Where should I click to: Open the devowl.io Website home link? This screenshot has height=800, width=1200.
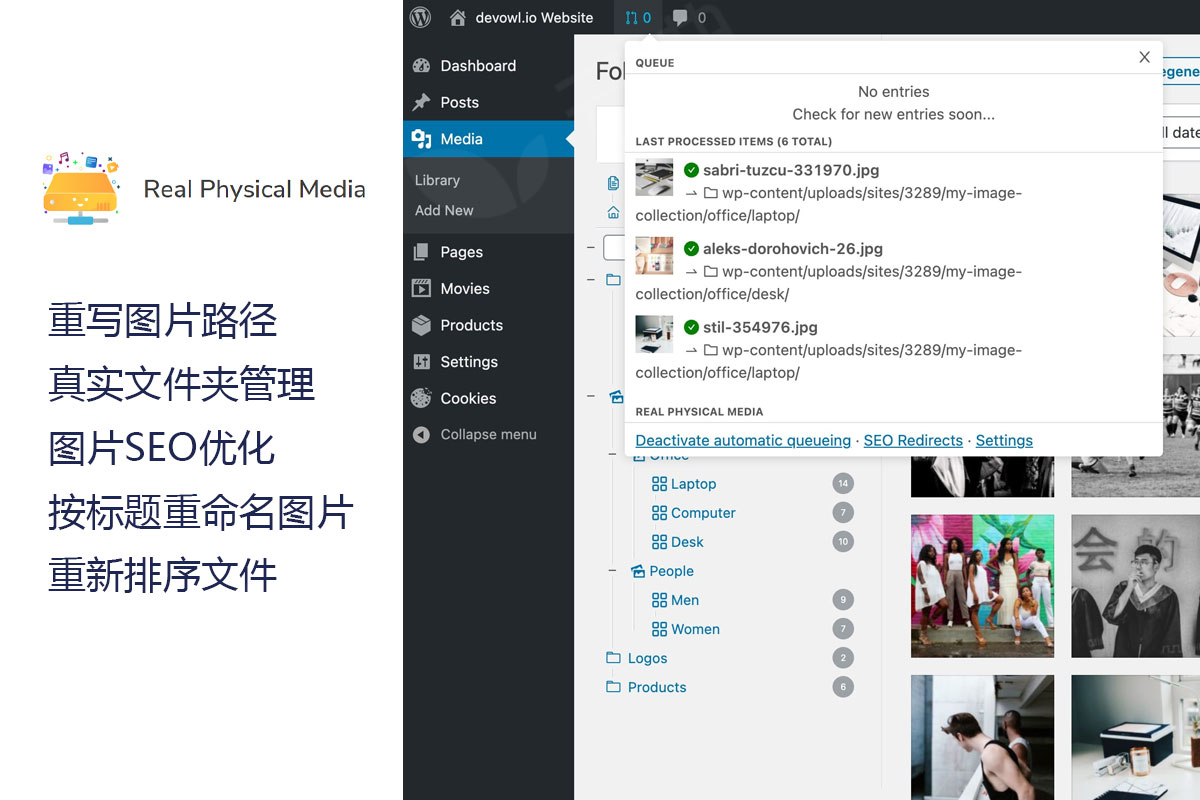pyautogui.click(x=521, y=17)
